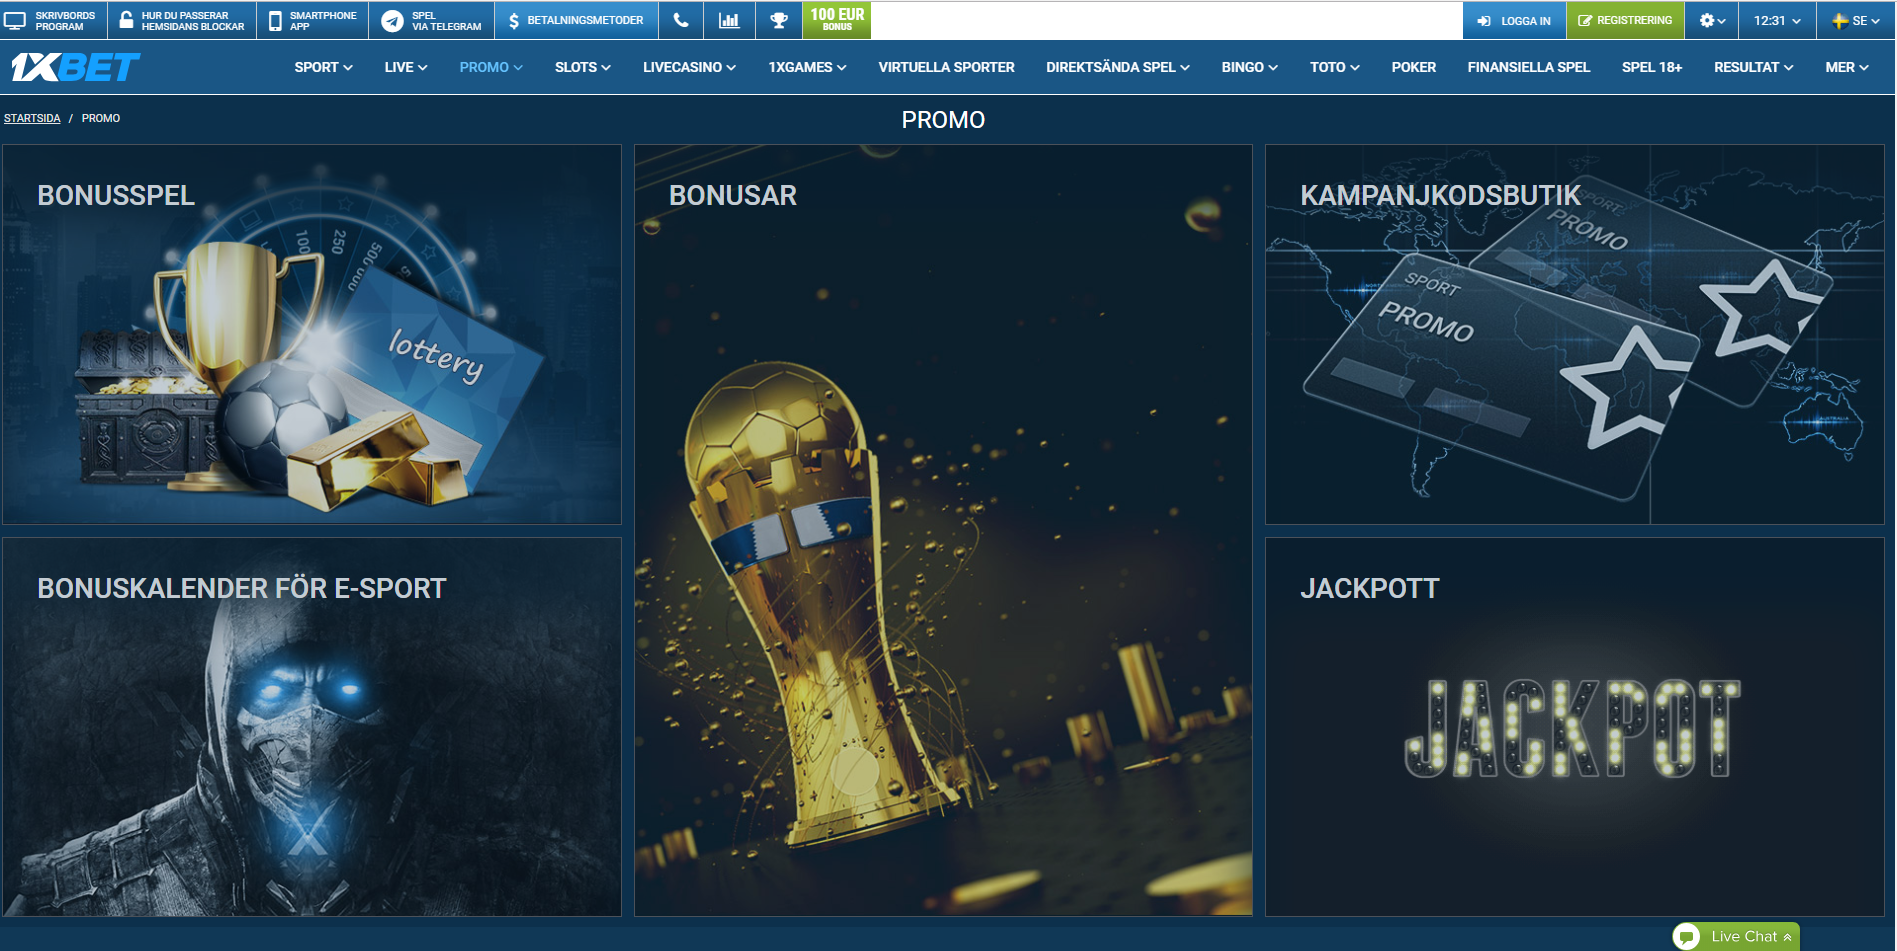Screen dimensions: 1897x951
Task: Click the Registrering button
Action: (x=1625, y=20)
